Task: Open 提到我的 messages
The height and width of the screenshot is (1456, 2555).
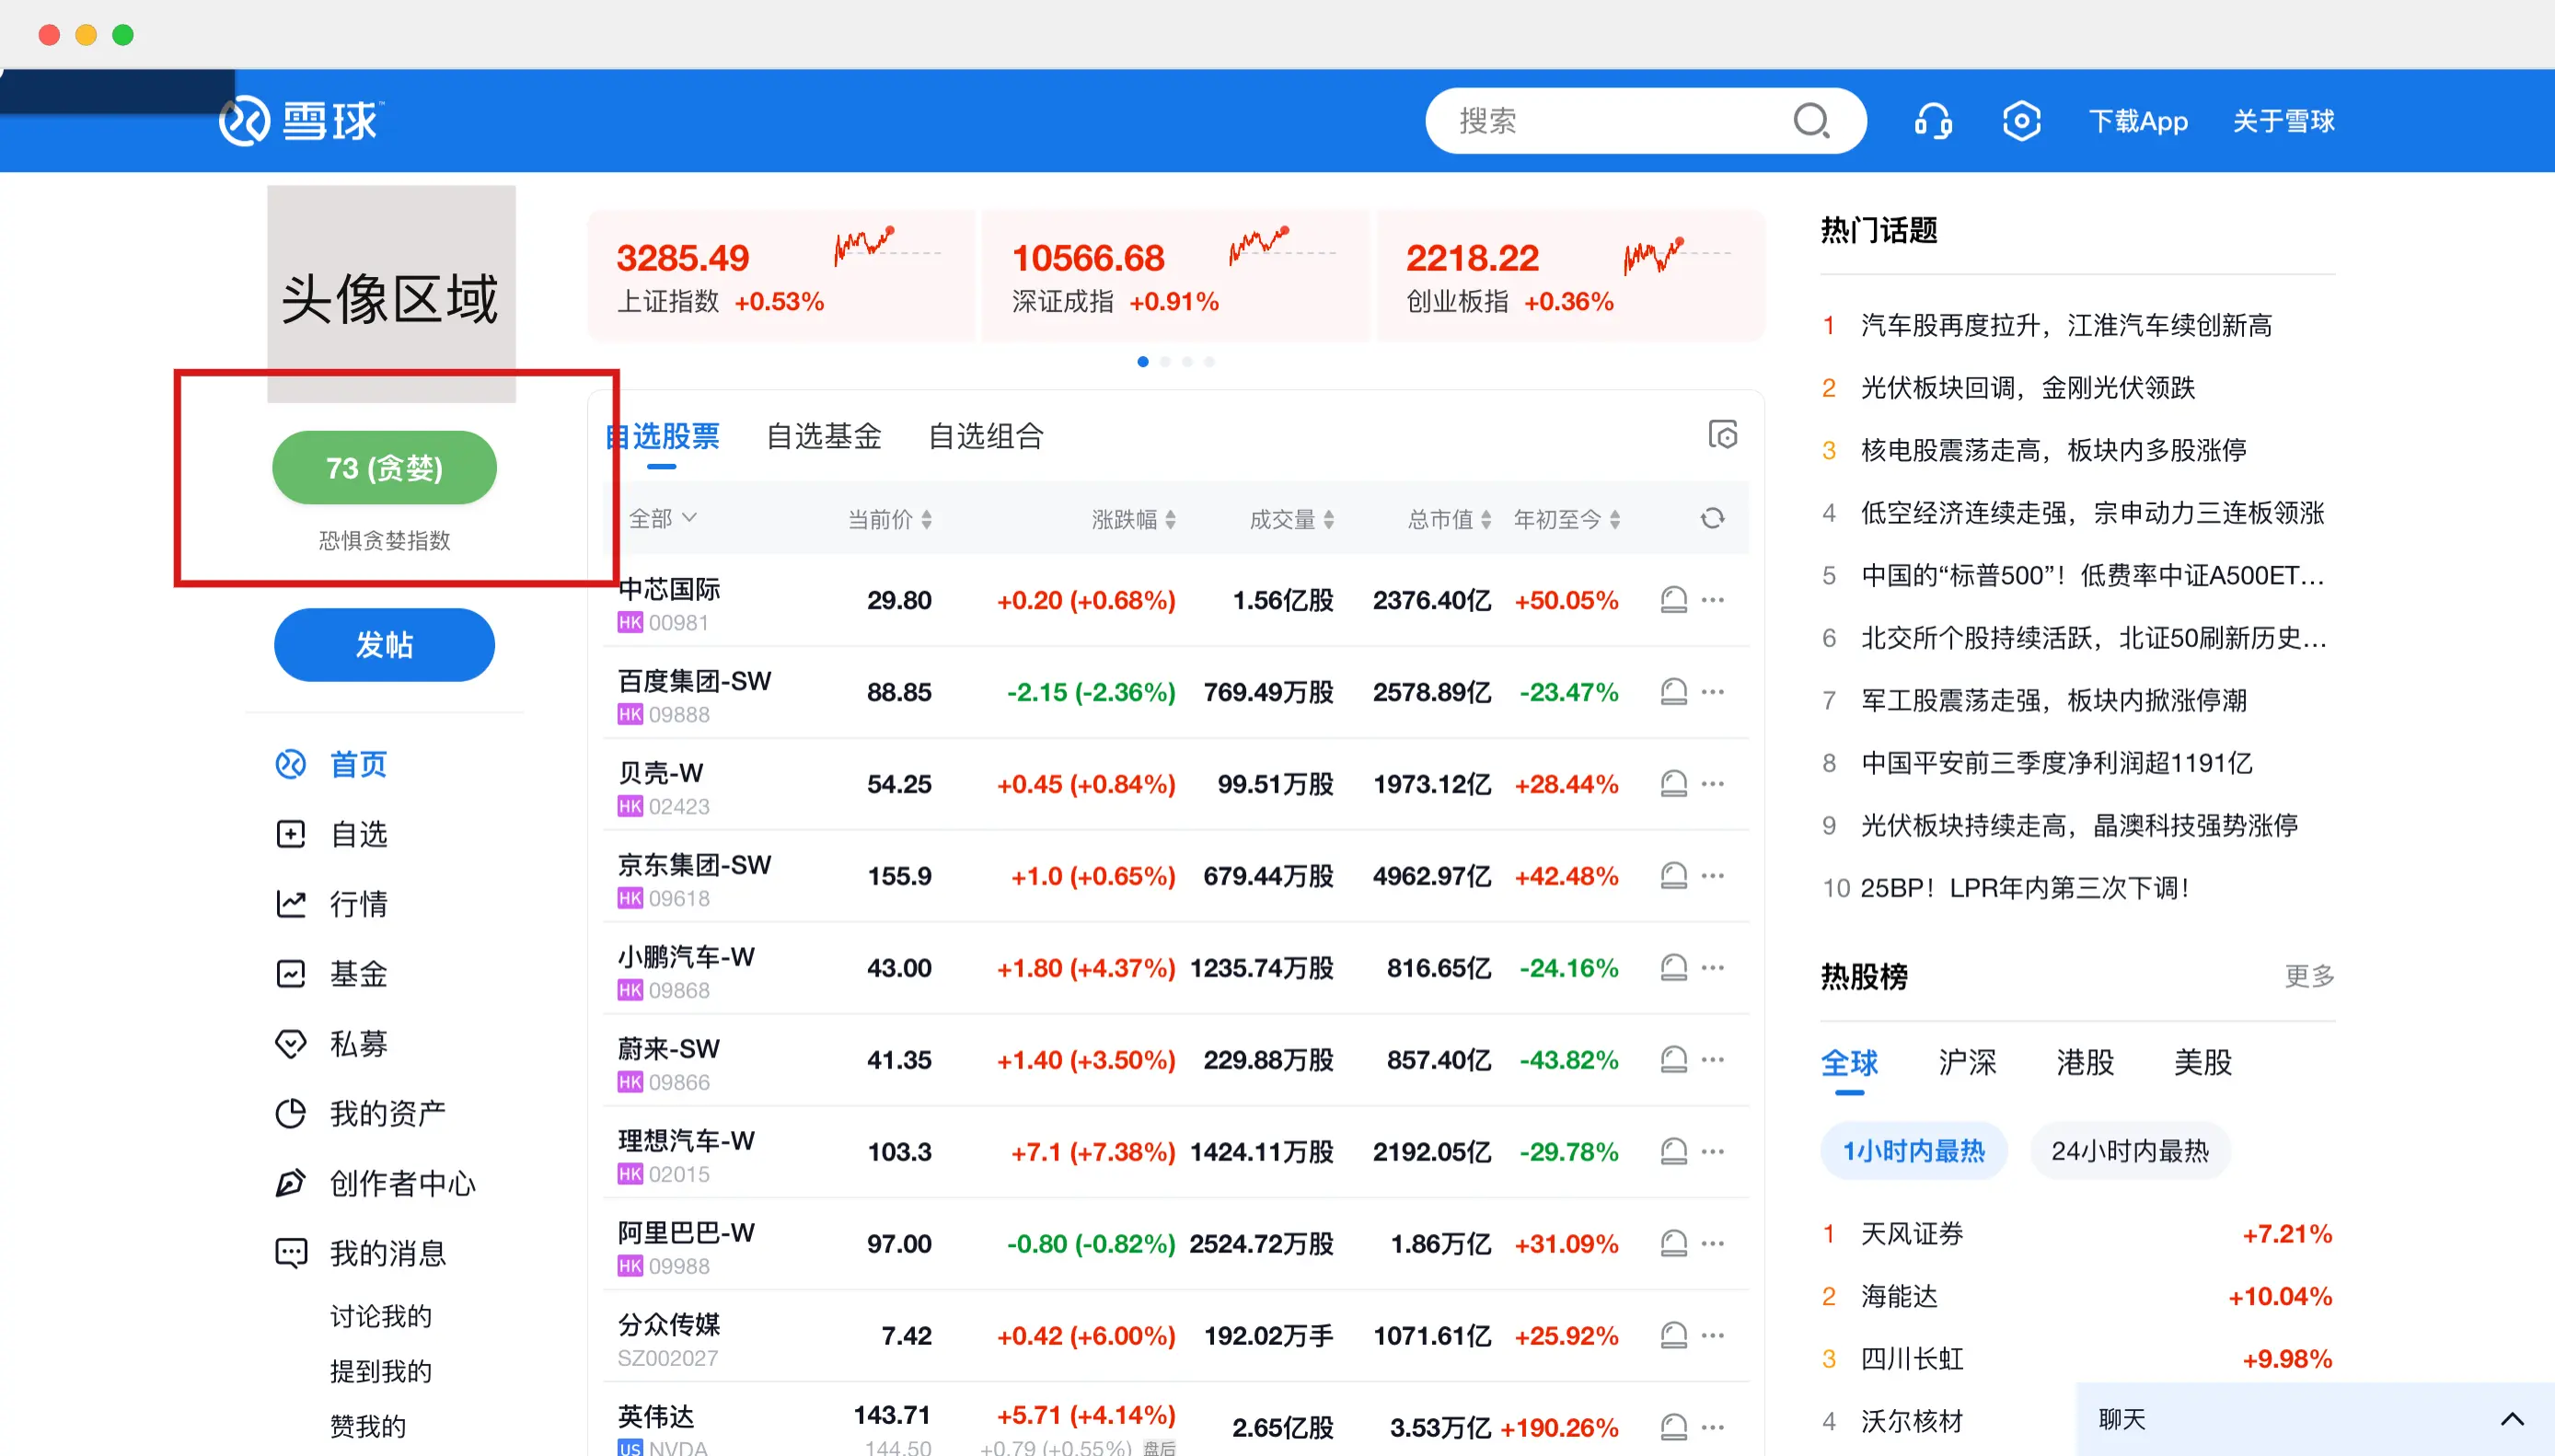Action: pos(381,1371)
